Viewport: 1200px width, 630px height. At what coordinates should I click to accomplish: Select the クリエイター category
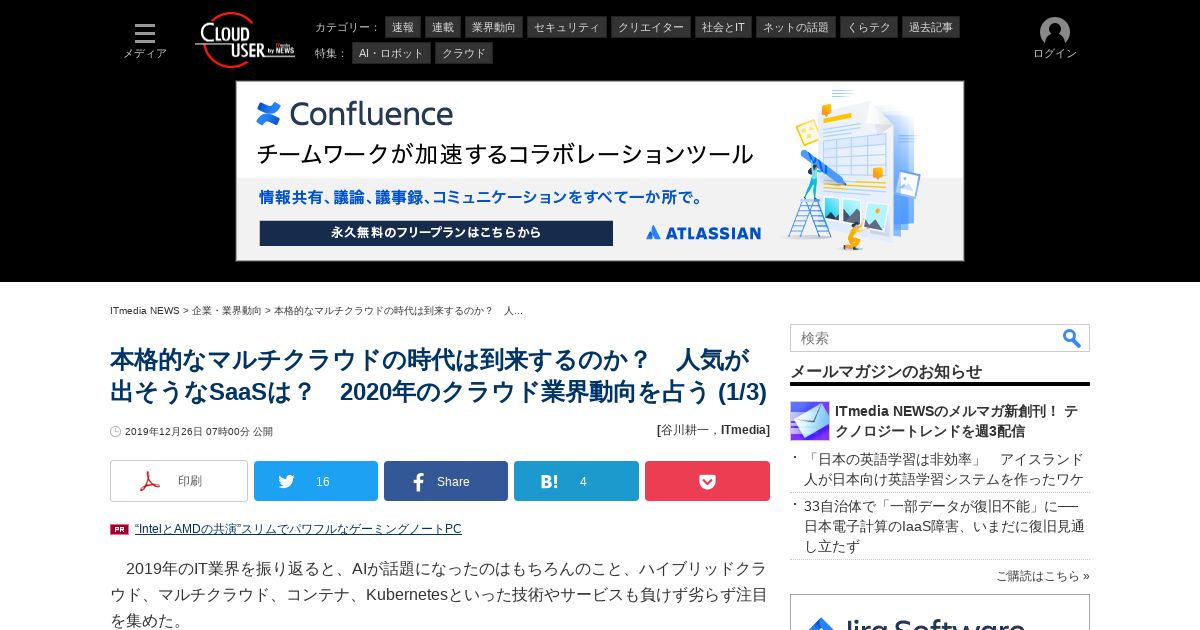click(x=651, y=27)
